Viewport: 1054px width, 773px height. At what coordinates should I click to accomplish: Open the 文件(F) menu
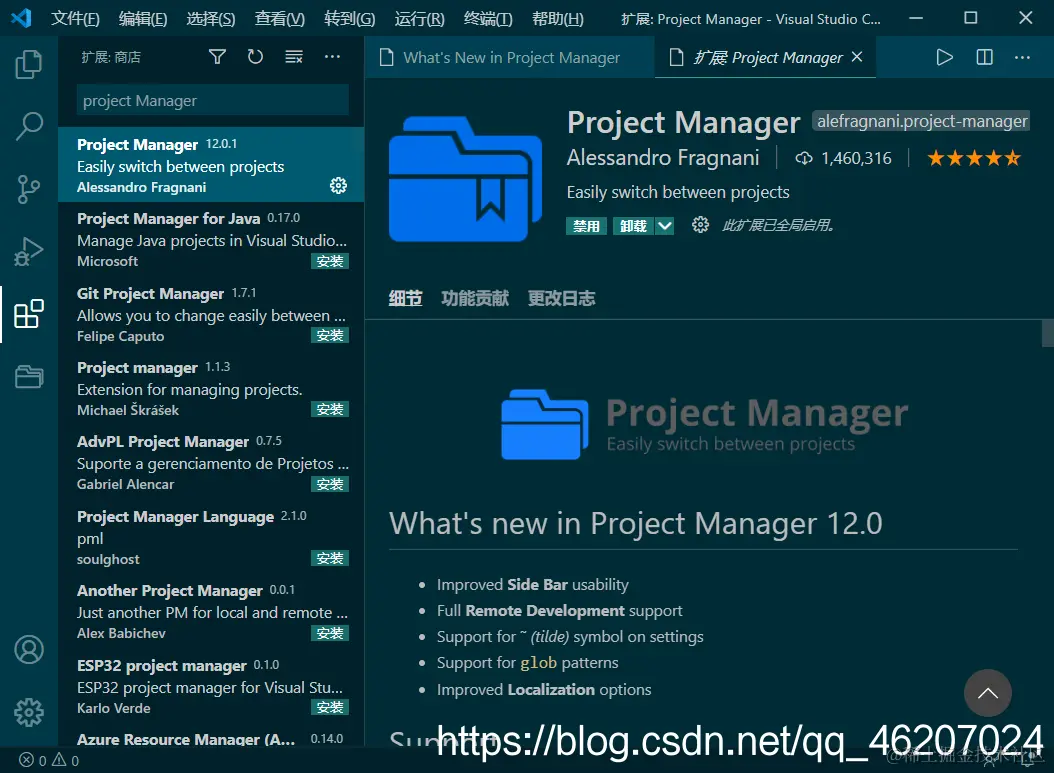click(x=75, y=18)
